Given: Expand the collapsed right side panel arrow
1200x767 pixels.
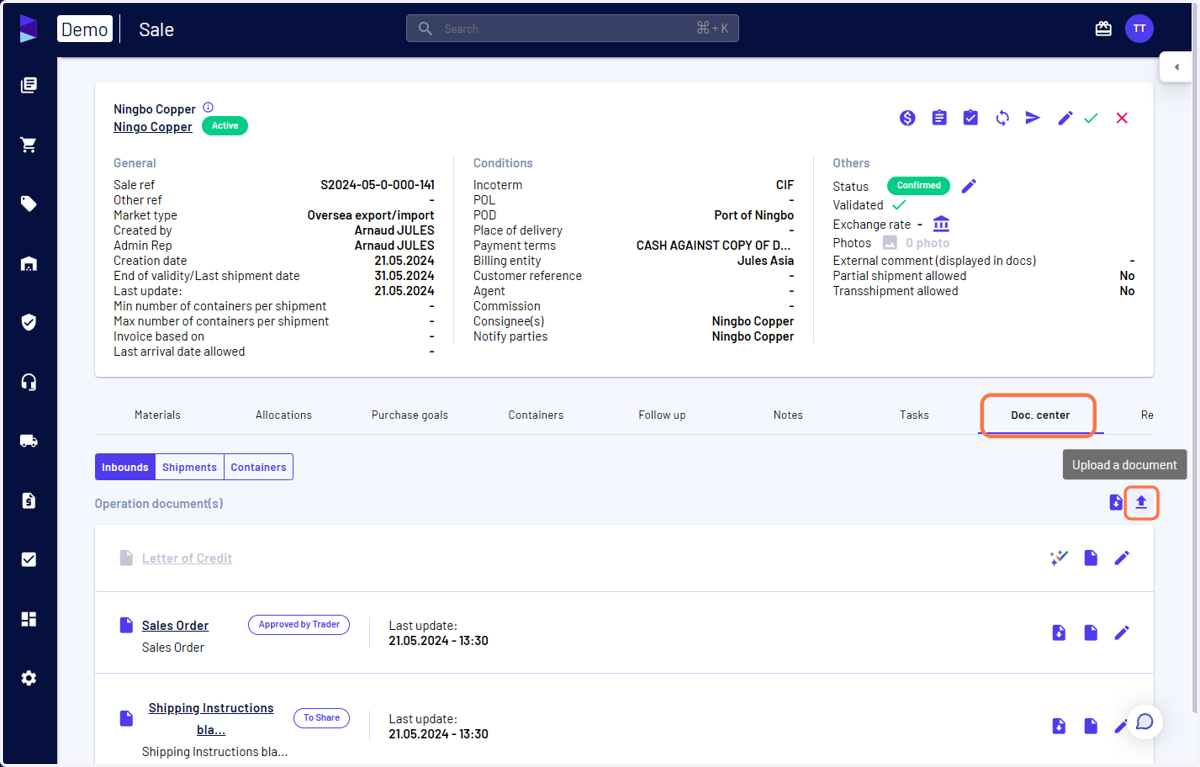Looking at the screenshot, I should point(1176,68).
